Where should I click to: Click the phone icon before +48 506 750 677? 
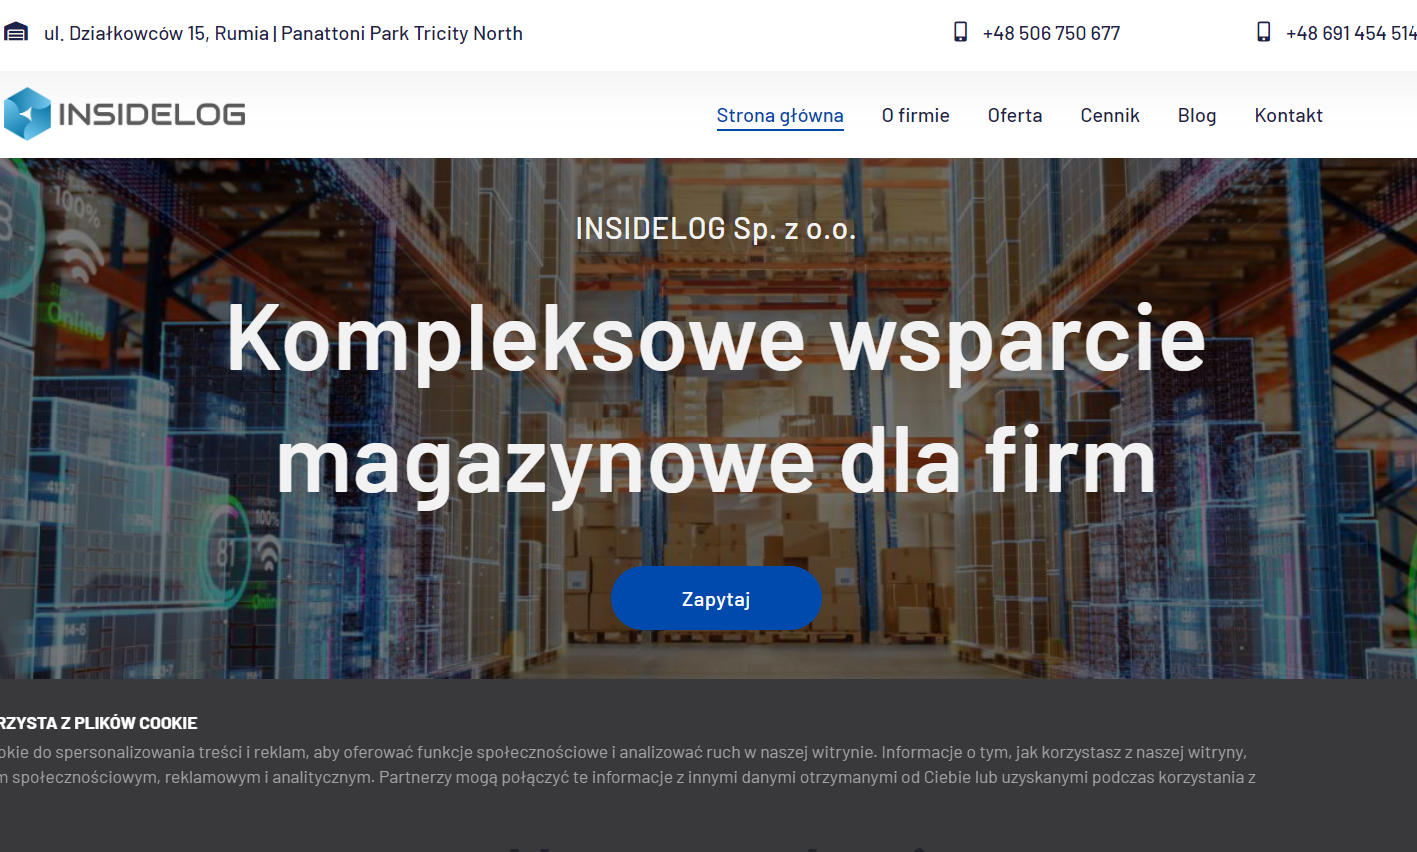tap(960, 32)
